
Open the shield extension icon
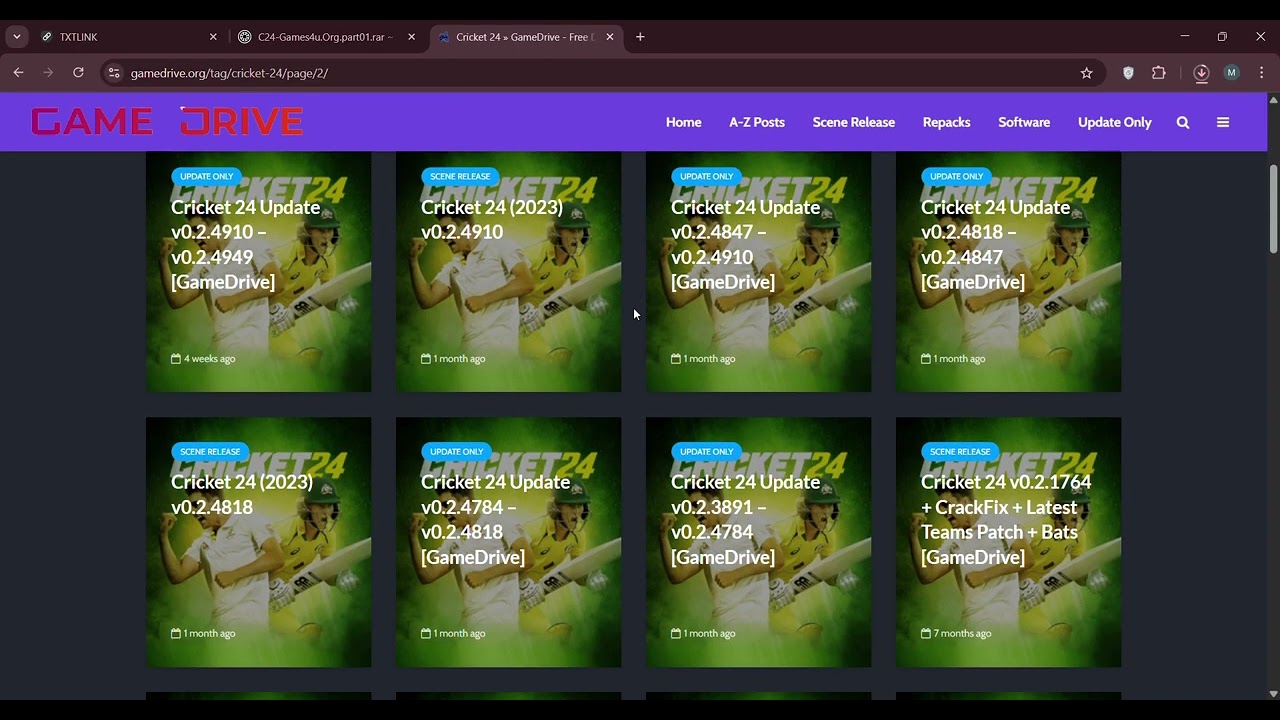click(x=1128, y=73)
